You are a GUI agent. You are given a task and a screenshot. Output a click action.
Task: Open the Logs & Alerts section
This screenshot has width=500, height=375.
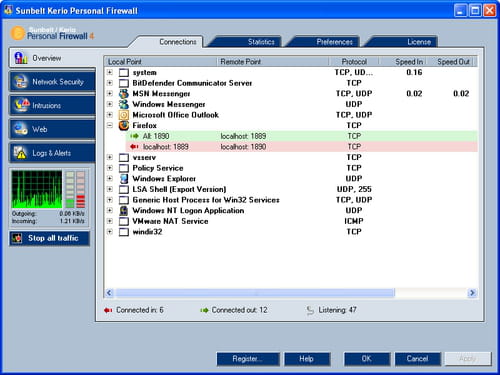tap(52, 153)
